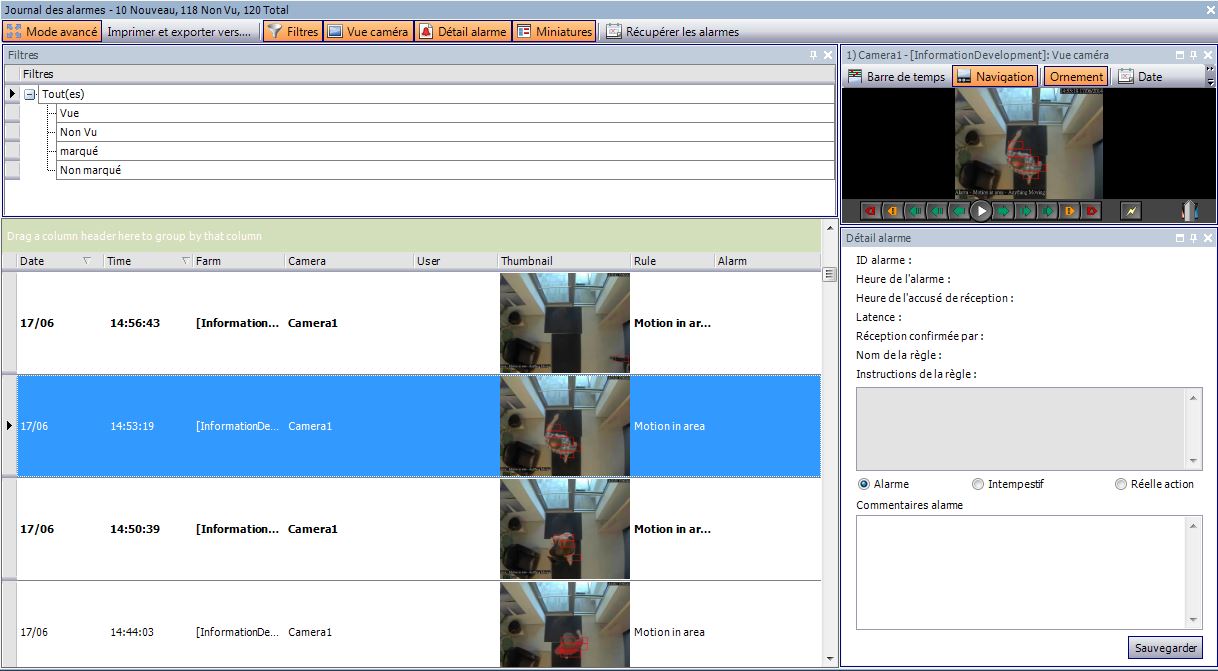
Task: Select the Alarme radio button
Action: 864,484
